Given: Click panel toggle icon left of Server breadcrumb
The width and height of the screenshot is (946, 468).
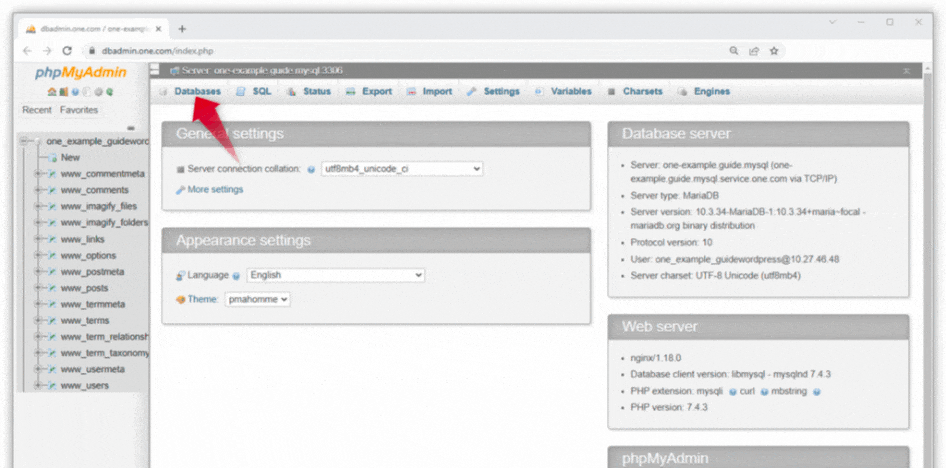Looking at the screenshot, I should (x=155, y=70).
